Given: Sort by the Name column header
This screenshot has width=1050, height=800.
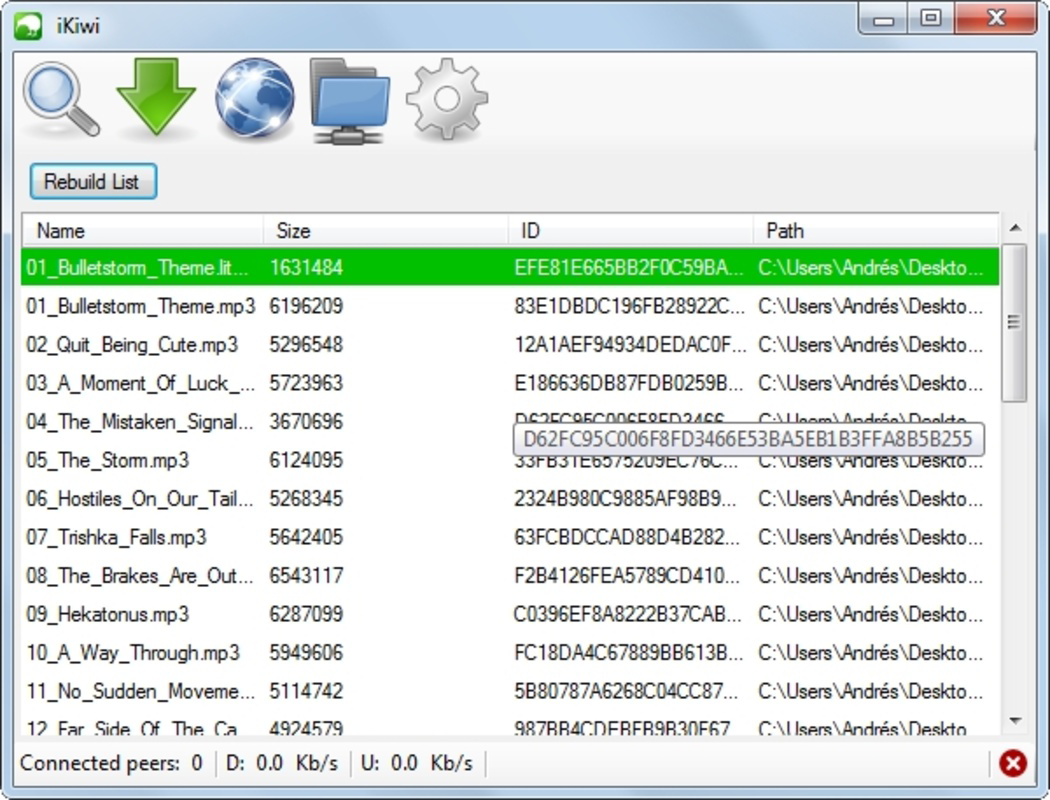Looking at the screenshot, I should (143, 231).
